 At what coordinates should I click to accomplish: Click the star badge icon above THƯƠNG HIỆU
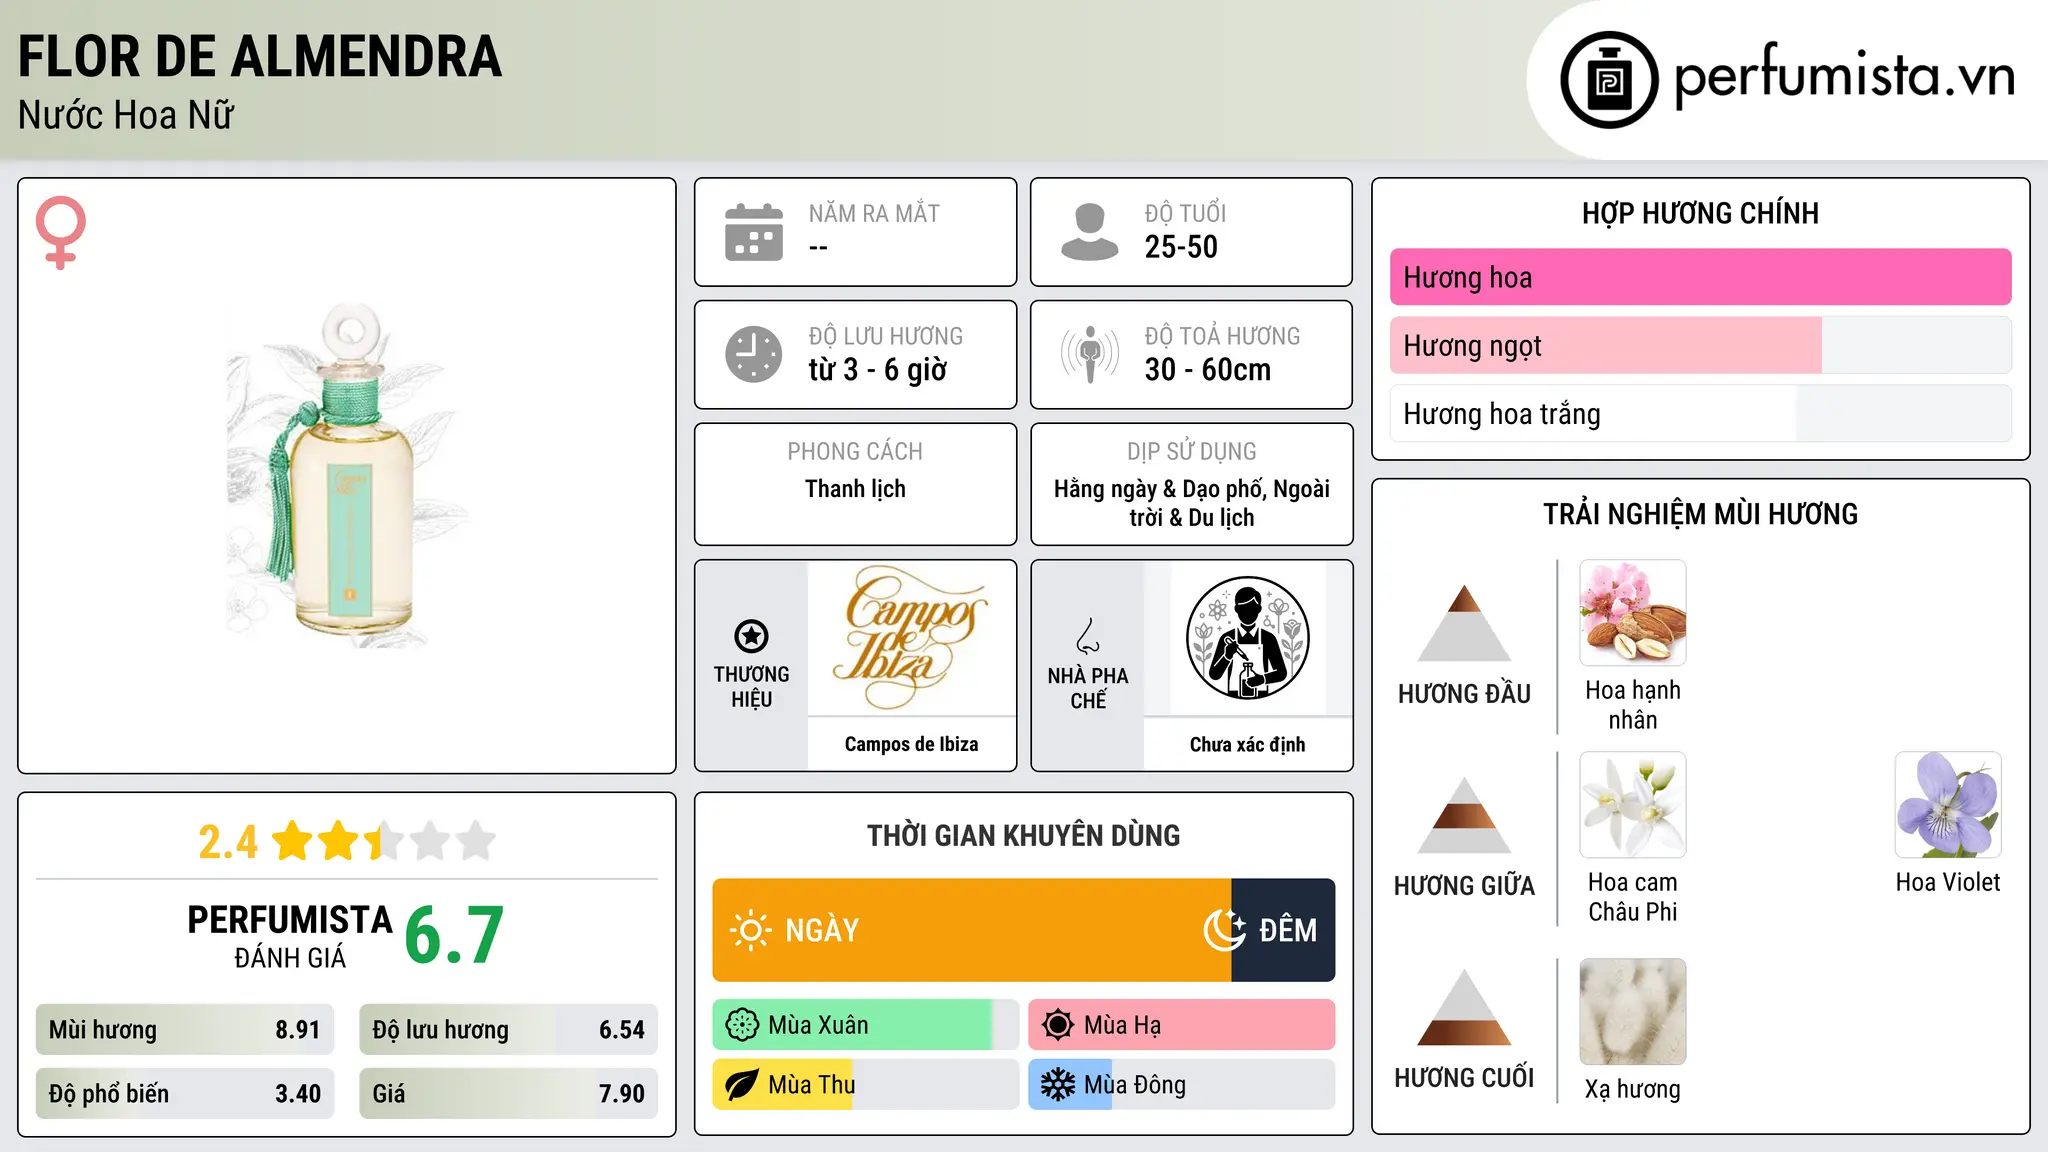[x=751, y=636]
